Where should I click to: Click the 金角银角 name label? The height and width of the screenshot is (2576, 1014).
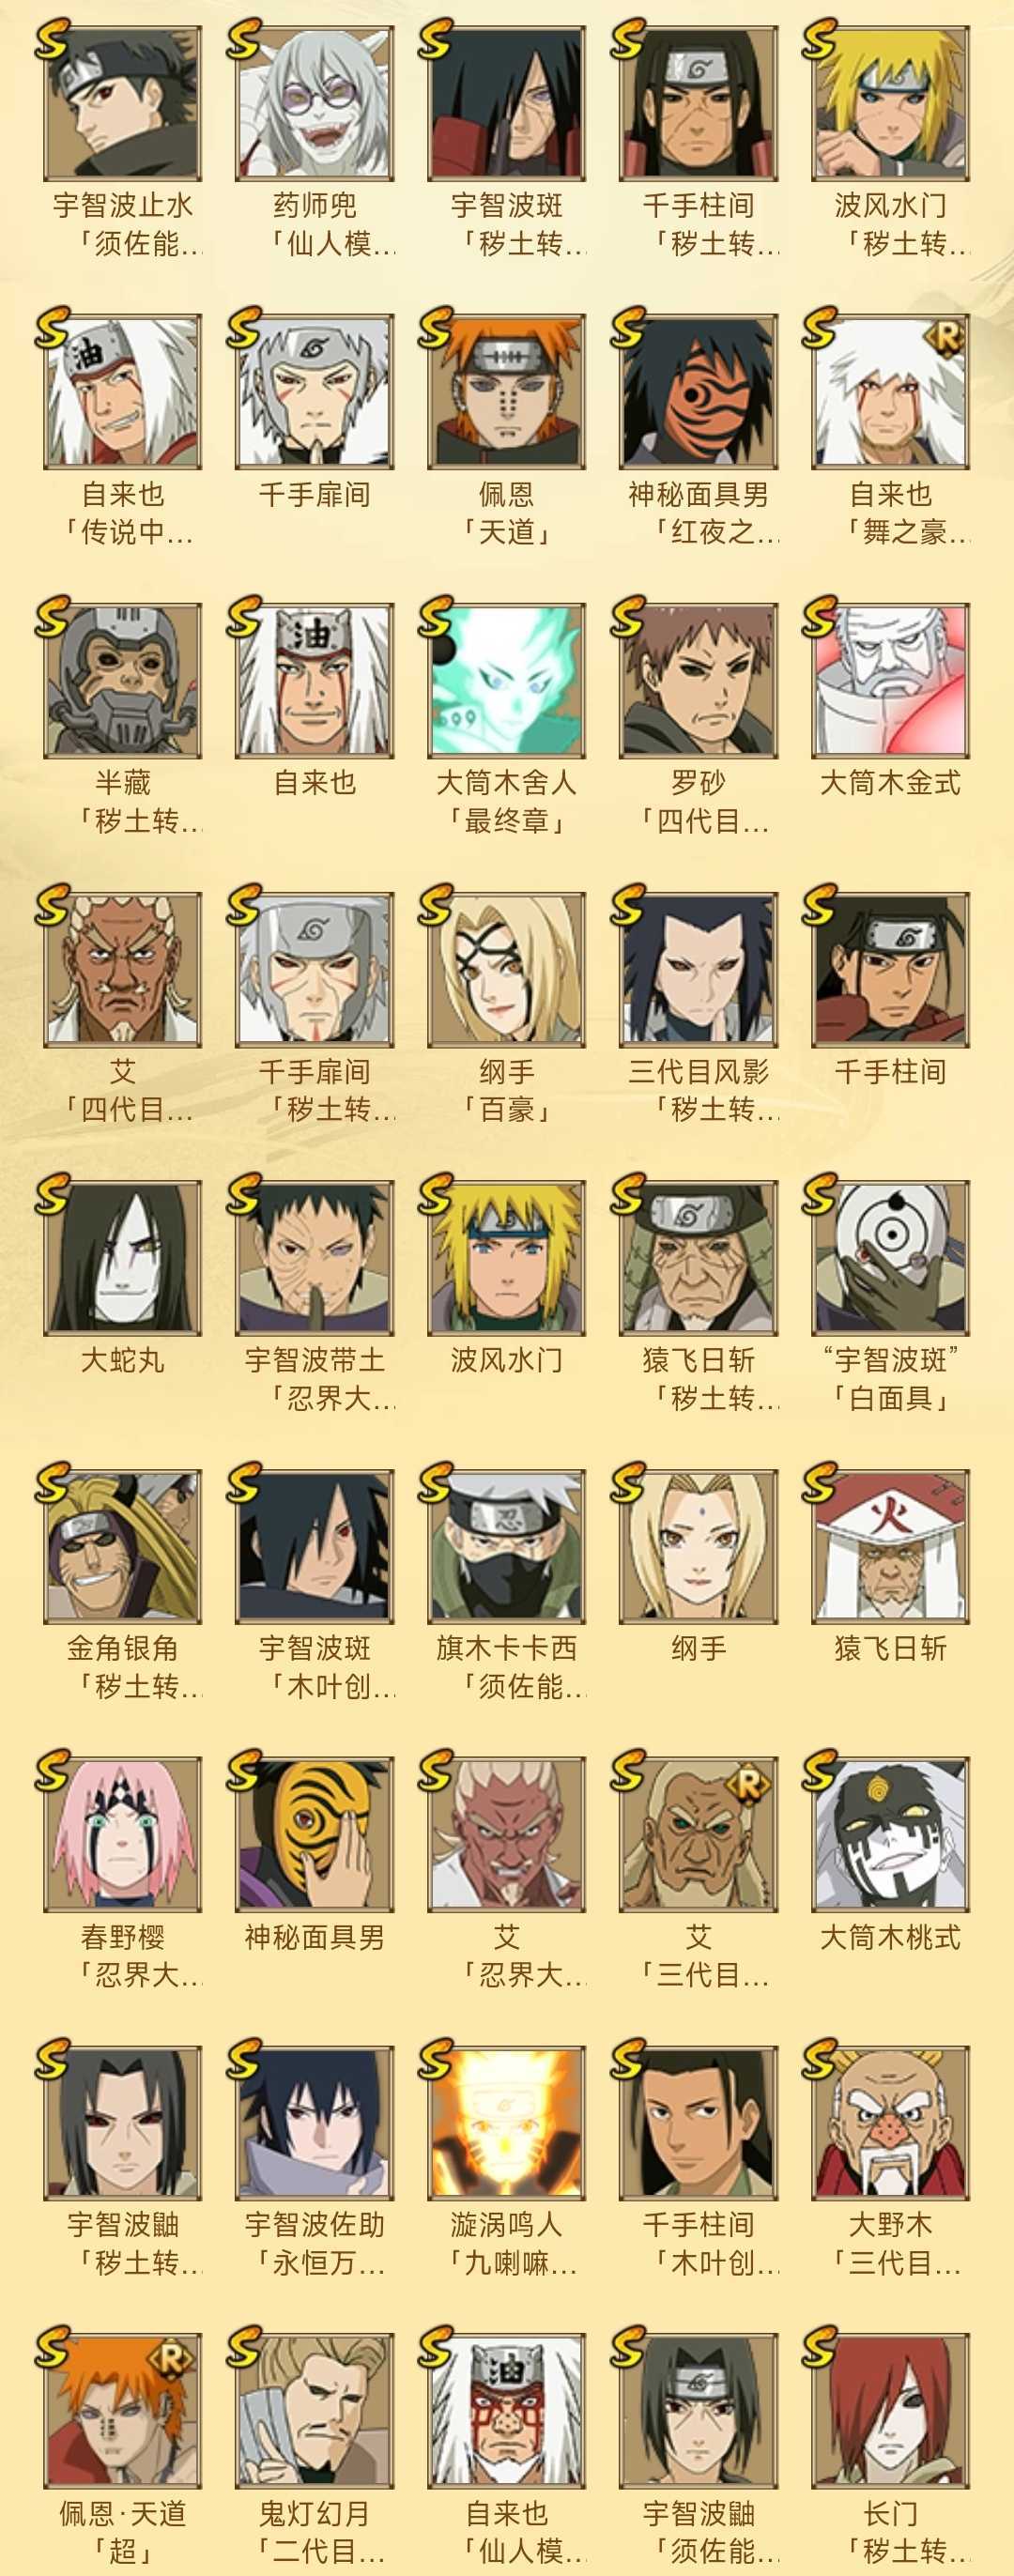pyautogui.click(x=122, y=1648)
